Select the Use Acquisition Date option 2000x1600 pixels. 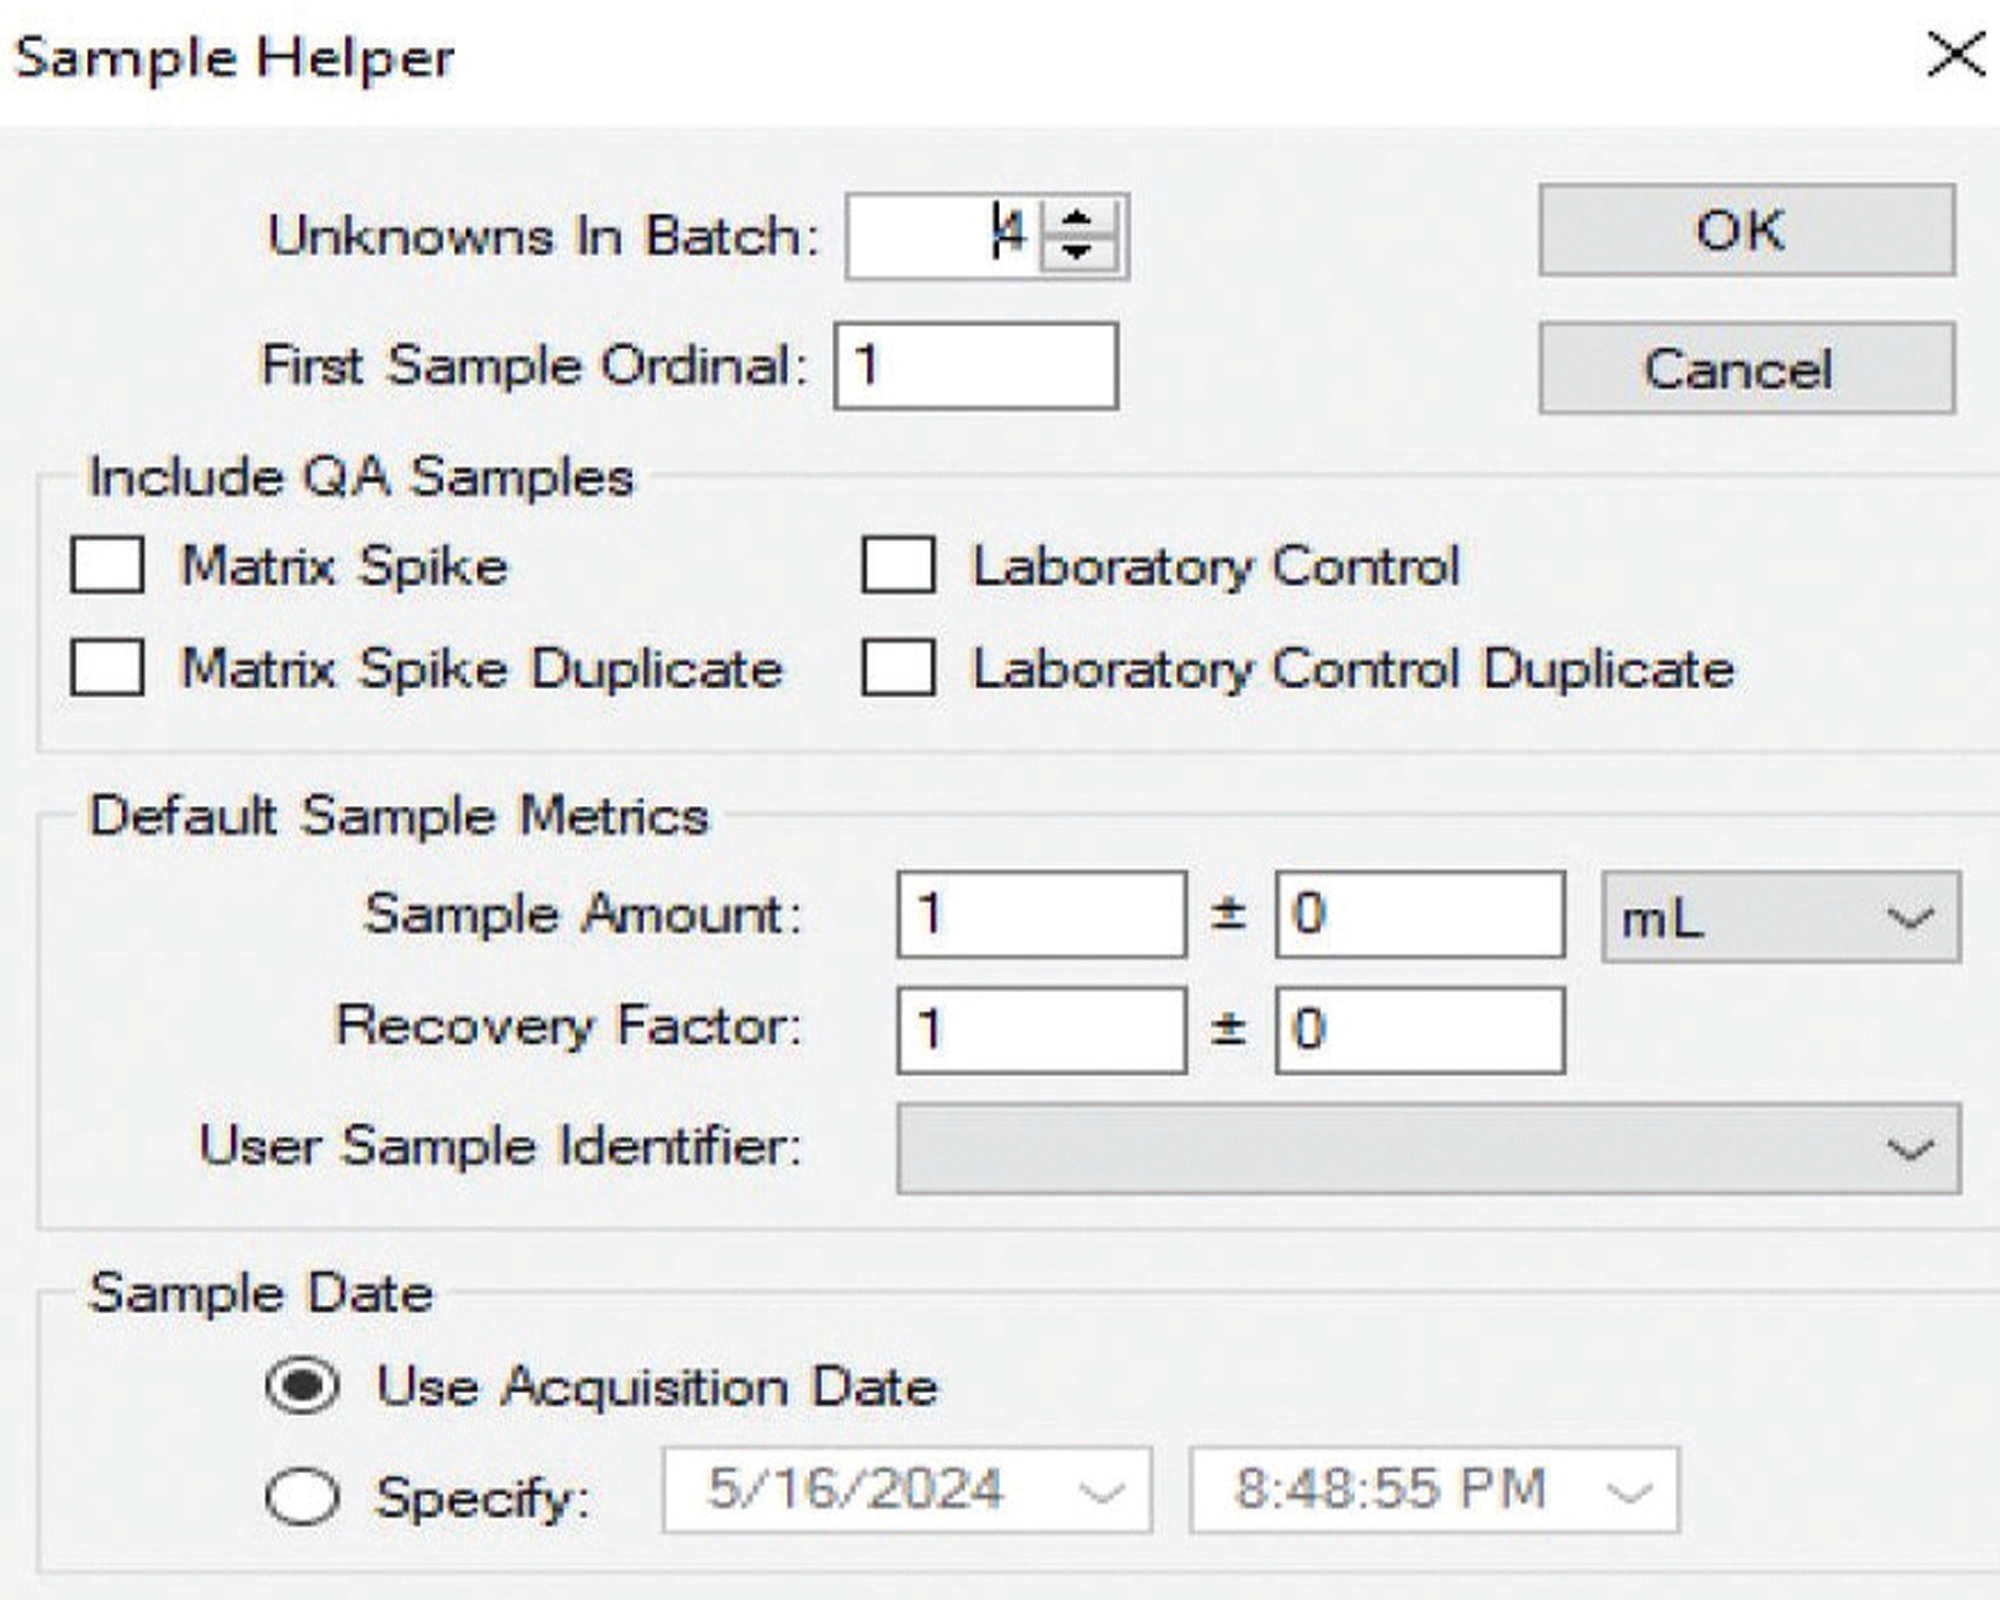pyautogui.click(x=302, y=1387)
